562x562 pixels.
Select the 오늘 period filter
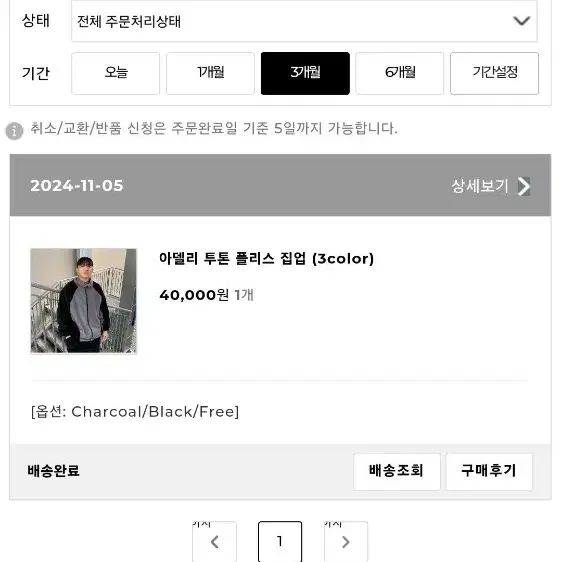pyautogui.click(x=115, y=73)
